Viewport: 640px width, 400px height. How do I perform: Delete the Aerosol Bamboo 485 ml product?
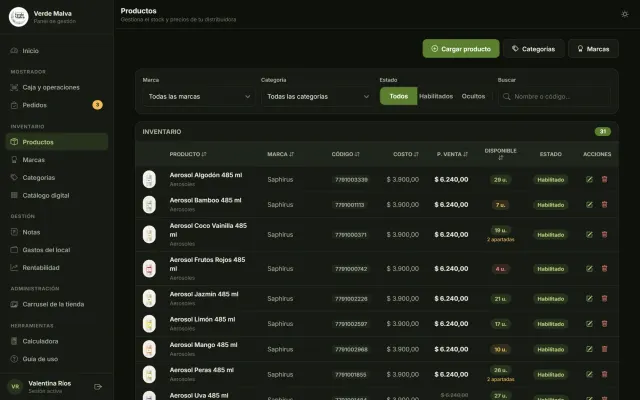pyautogui.click(x=604, y=204)
